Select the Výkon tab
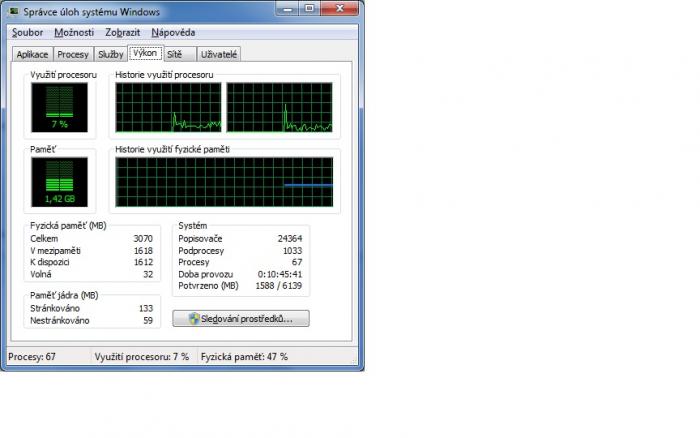Image resolution: width=700 pixels, height=438 pixels. tap(145, 53)
